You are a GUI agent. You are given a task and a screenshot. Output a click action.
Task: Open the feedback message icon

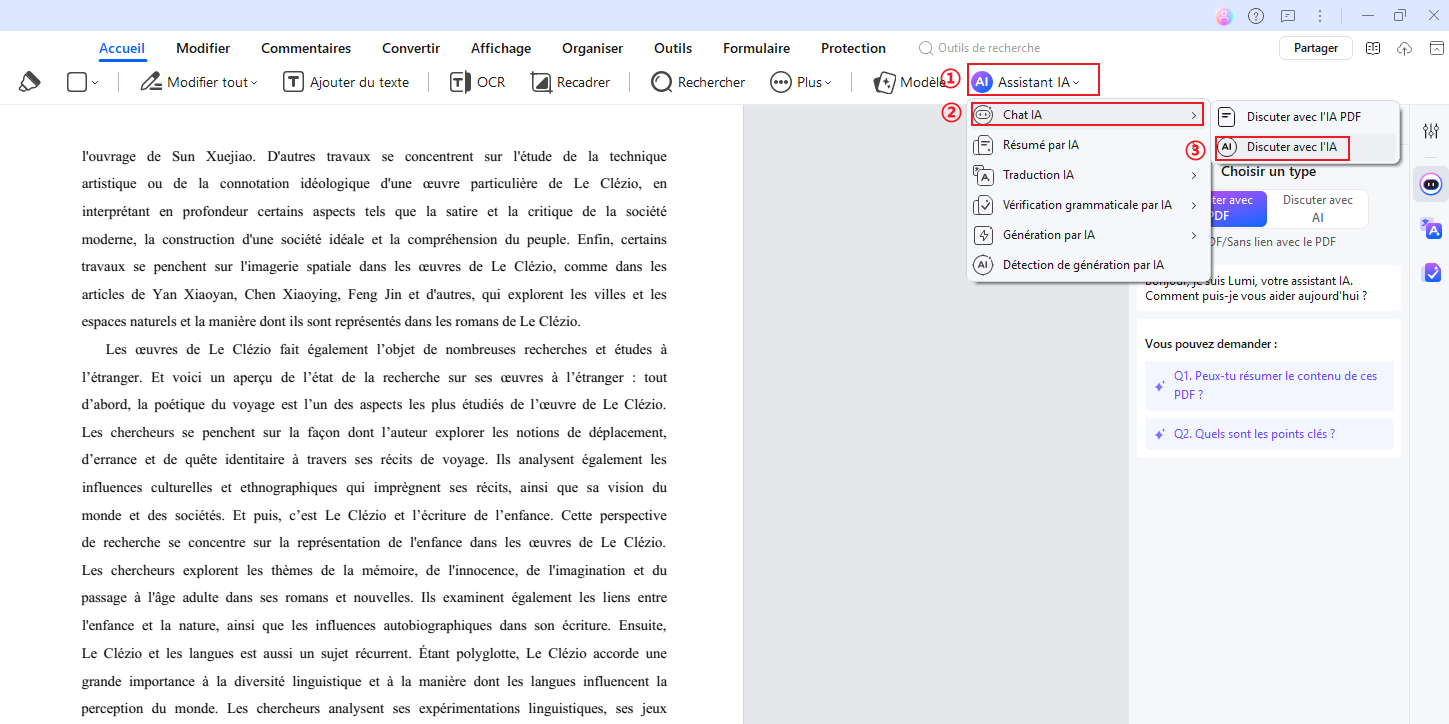coord(1288,16)
